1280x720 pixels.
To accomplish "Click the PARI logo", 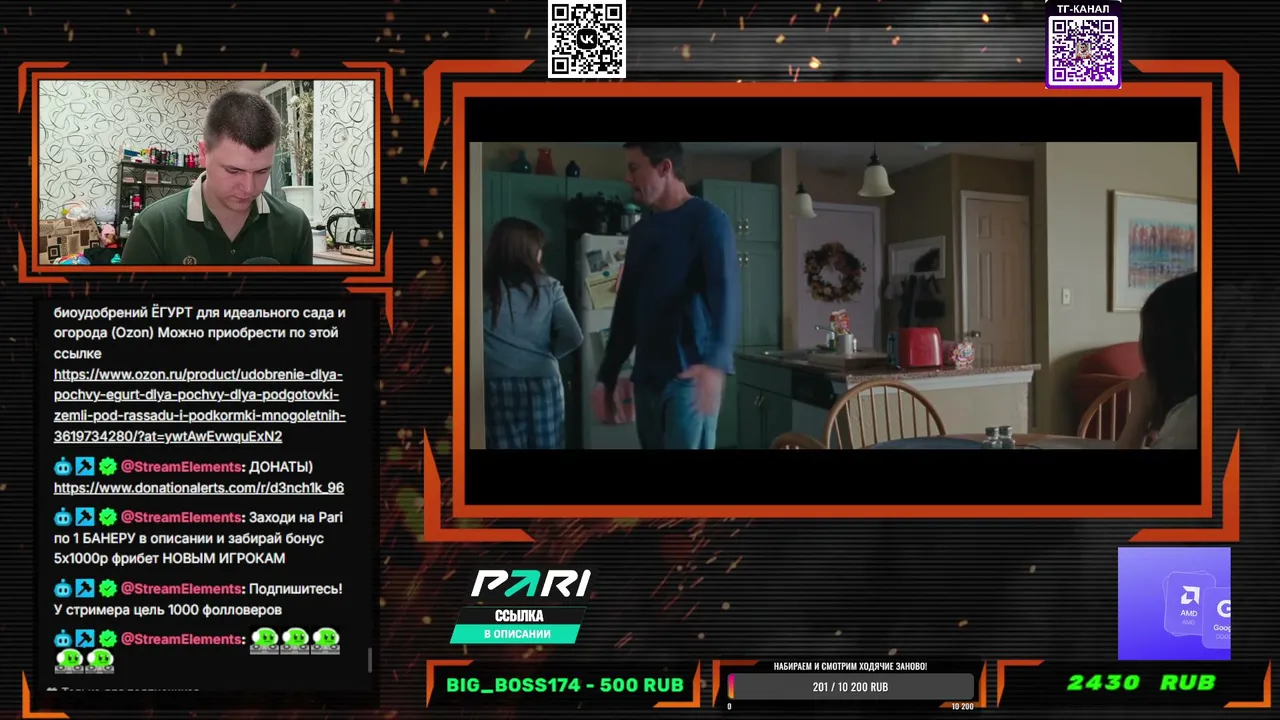I will click(531, 584).
